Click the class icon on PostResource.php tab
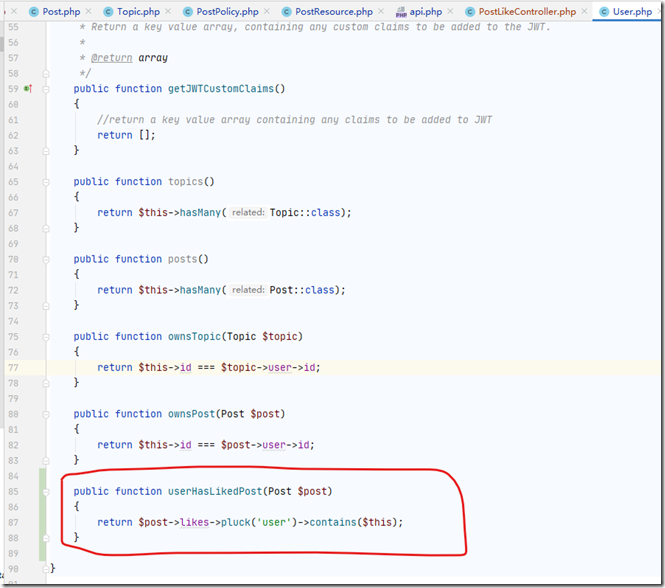 pos(286,12)
